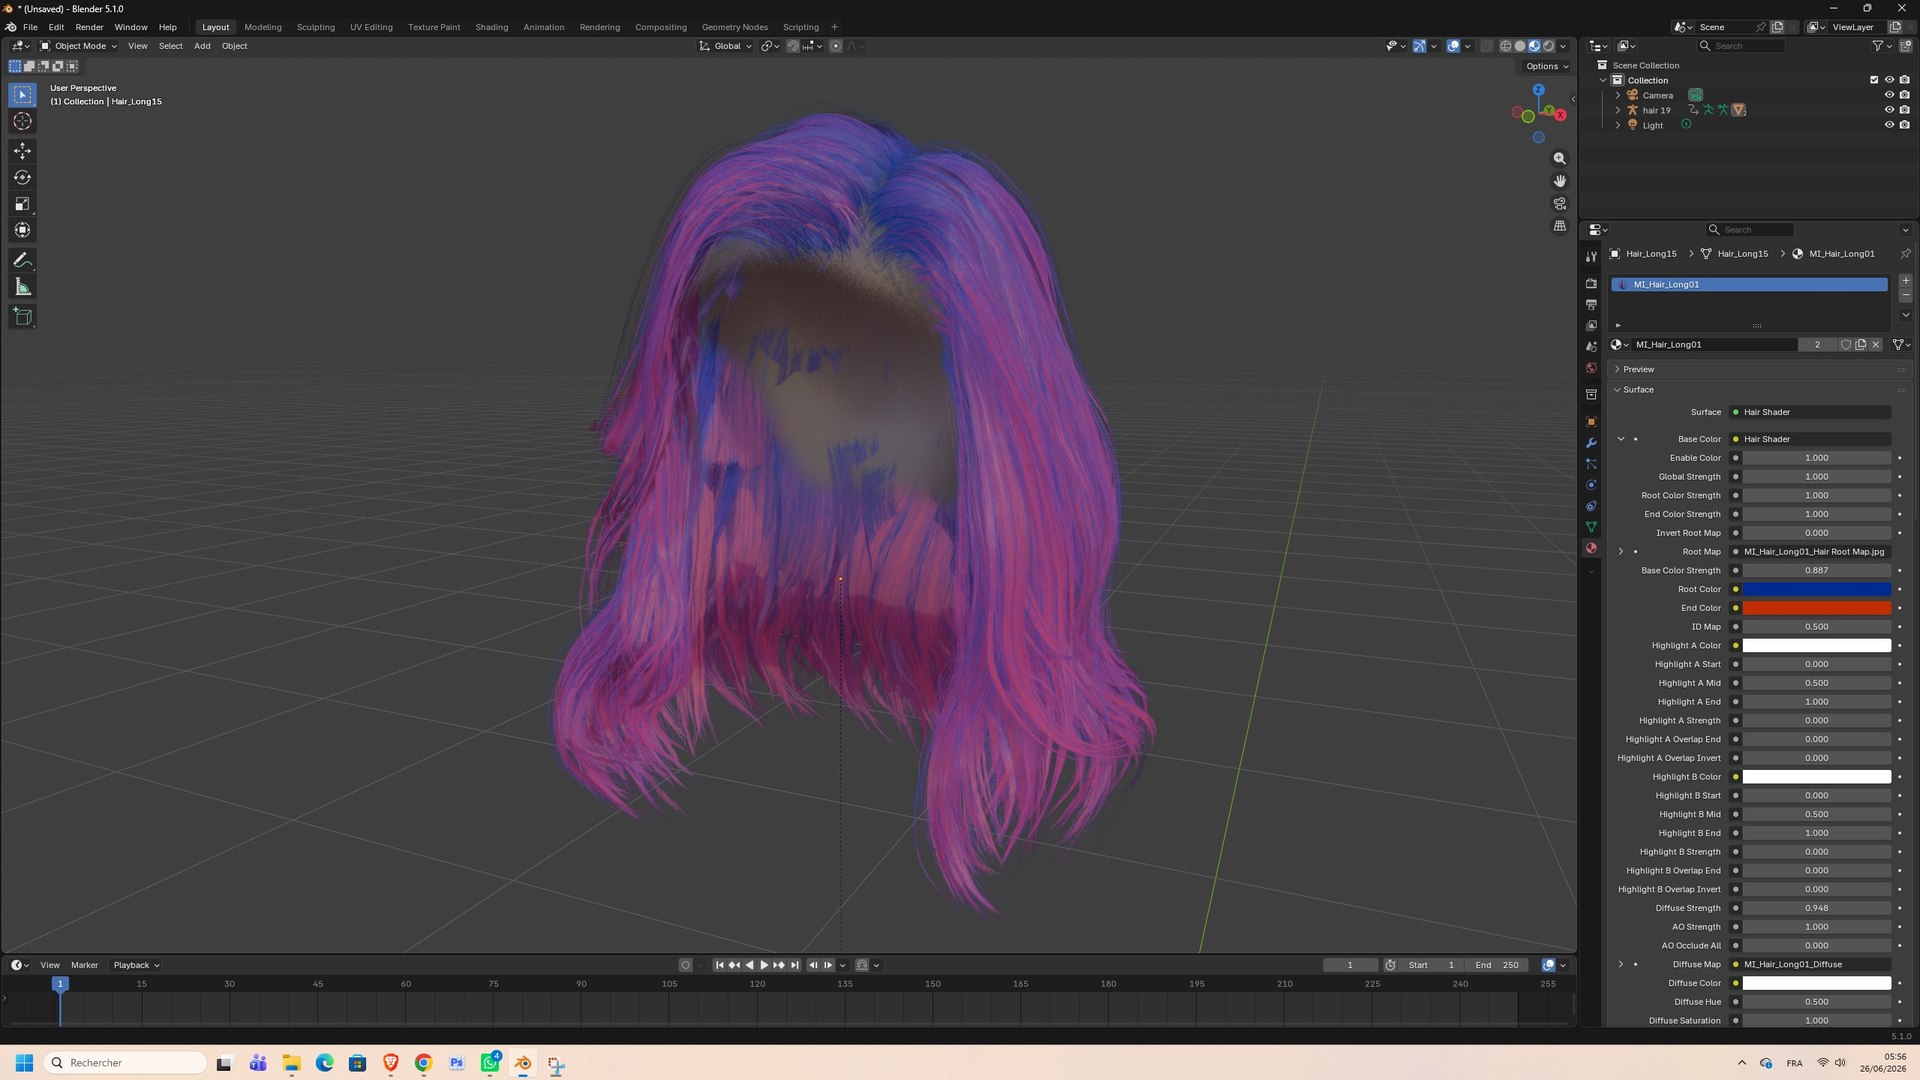Select the Add Cube tool
This screenshot has height=1080, width=1920.
(22, 317)
